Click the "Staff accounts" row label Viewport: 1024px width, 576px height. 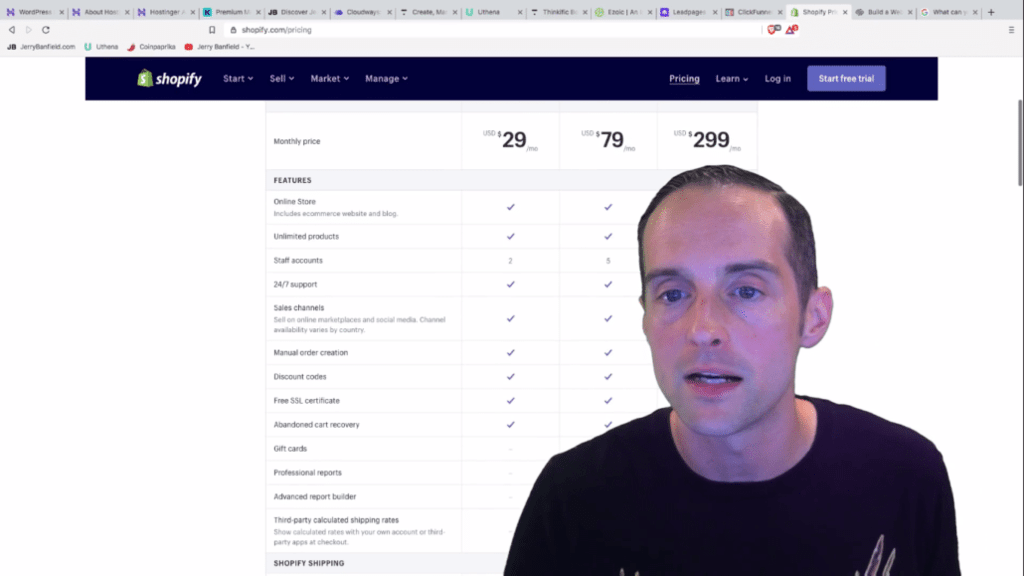coord(298,261)
